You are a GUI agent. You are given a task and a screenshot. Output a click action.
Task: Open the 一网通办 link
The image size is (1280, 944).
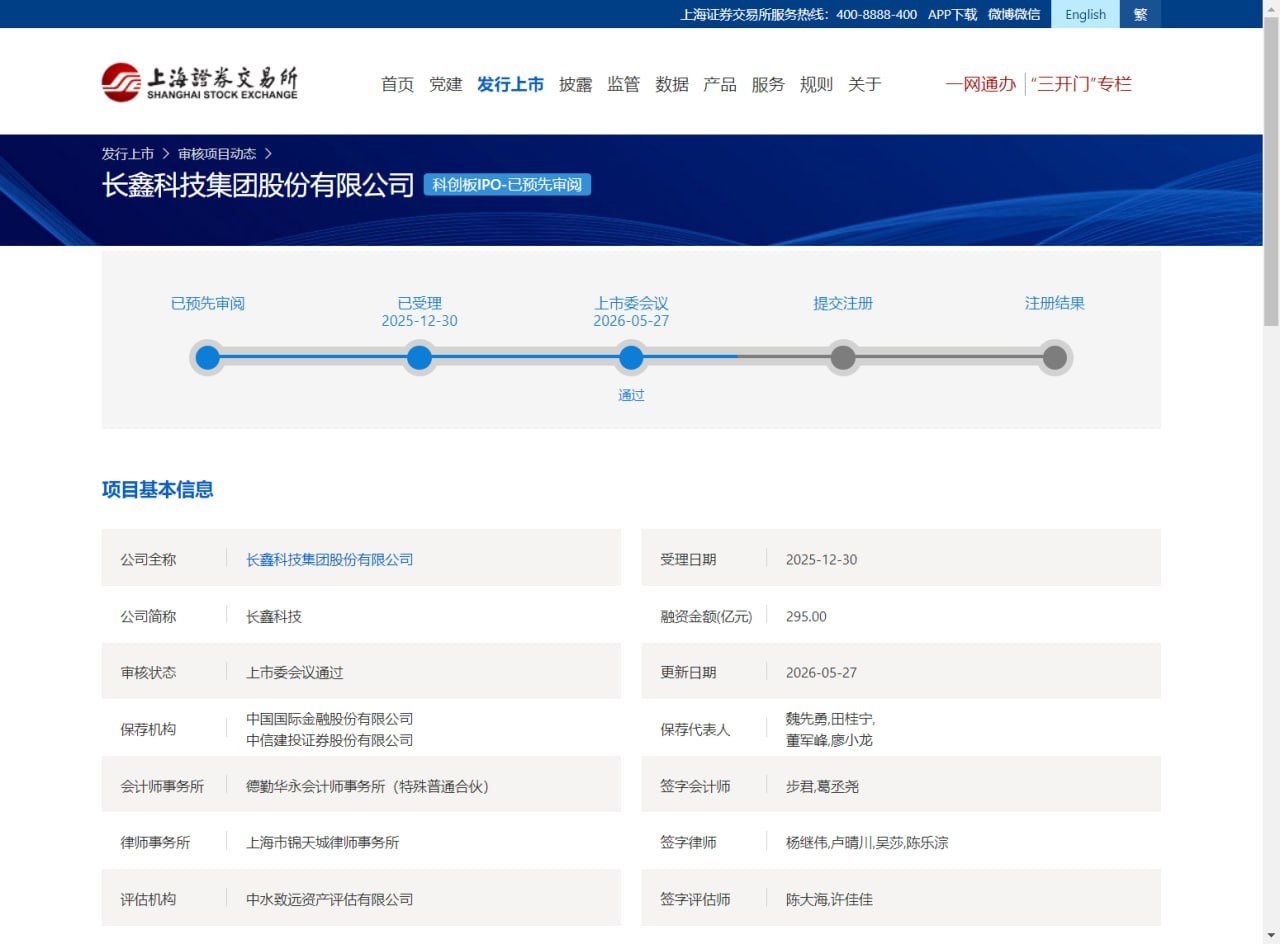980,85
